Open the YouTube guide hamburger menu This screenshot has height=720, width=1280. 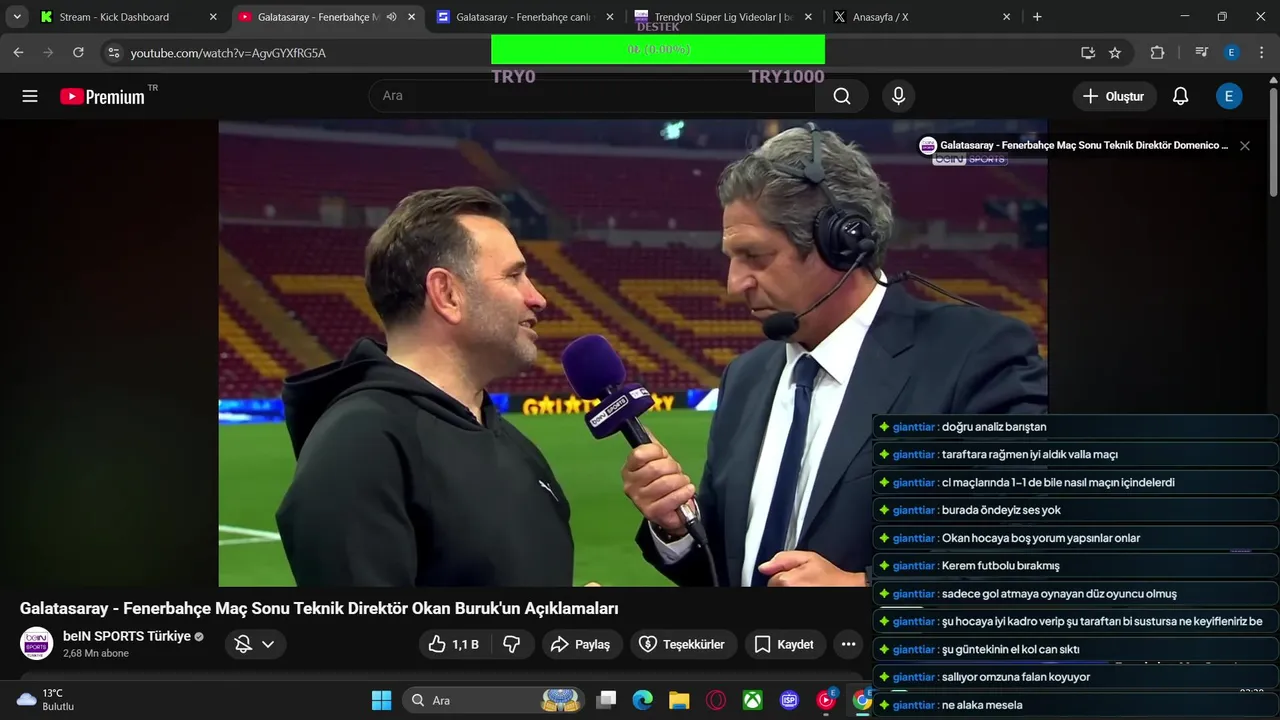[x=30, y=96]
